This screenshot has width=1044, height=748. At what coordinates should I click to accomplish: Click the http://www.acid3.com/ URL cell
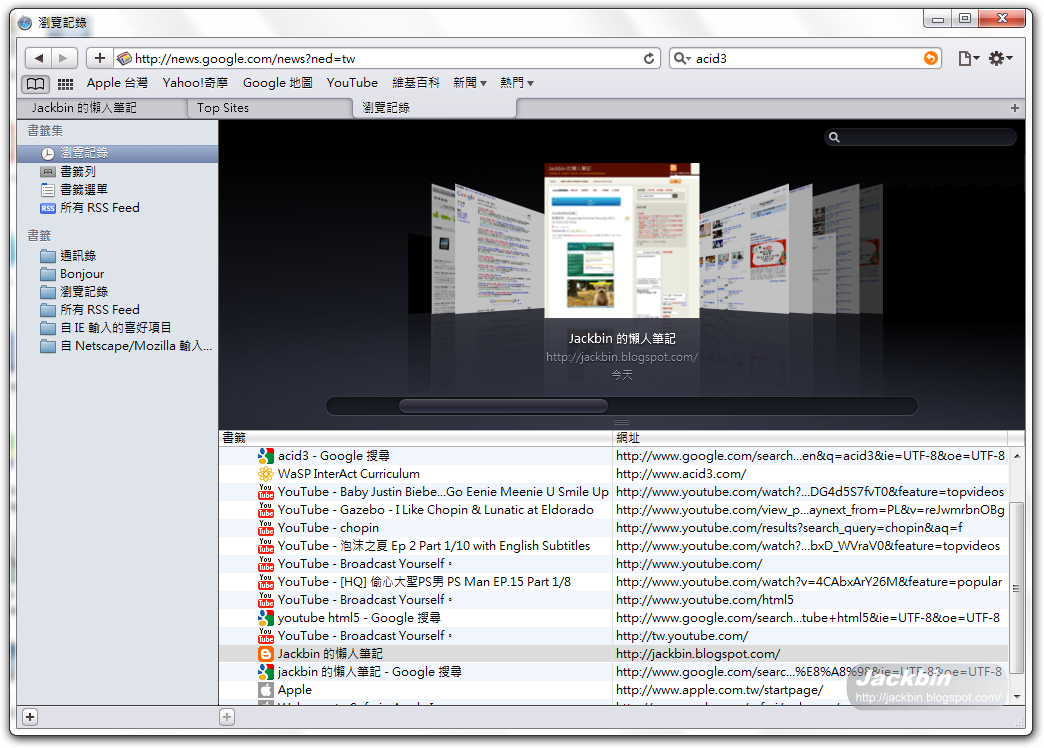coord(810,474)
